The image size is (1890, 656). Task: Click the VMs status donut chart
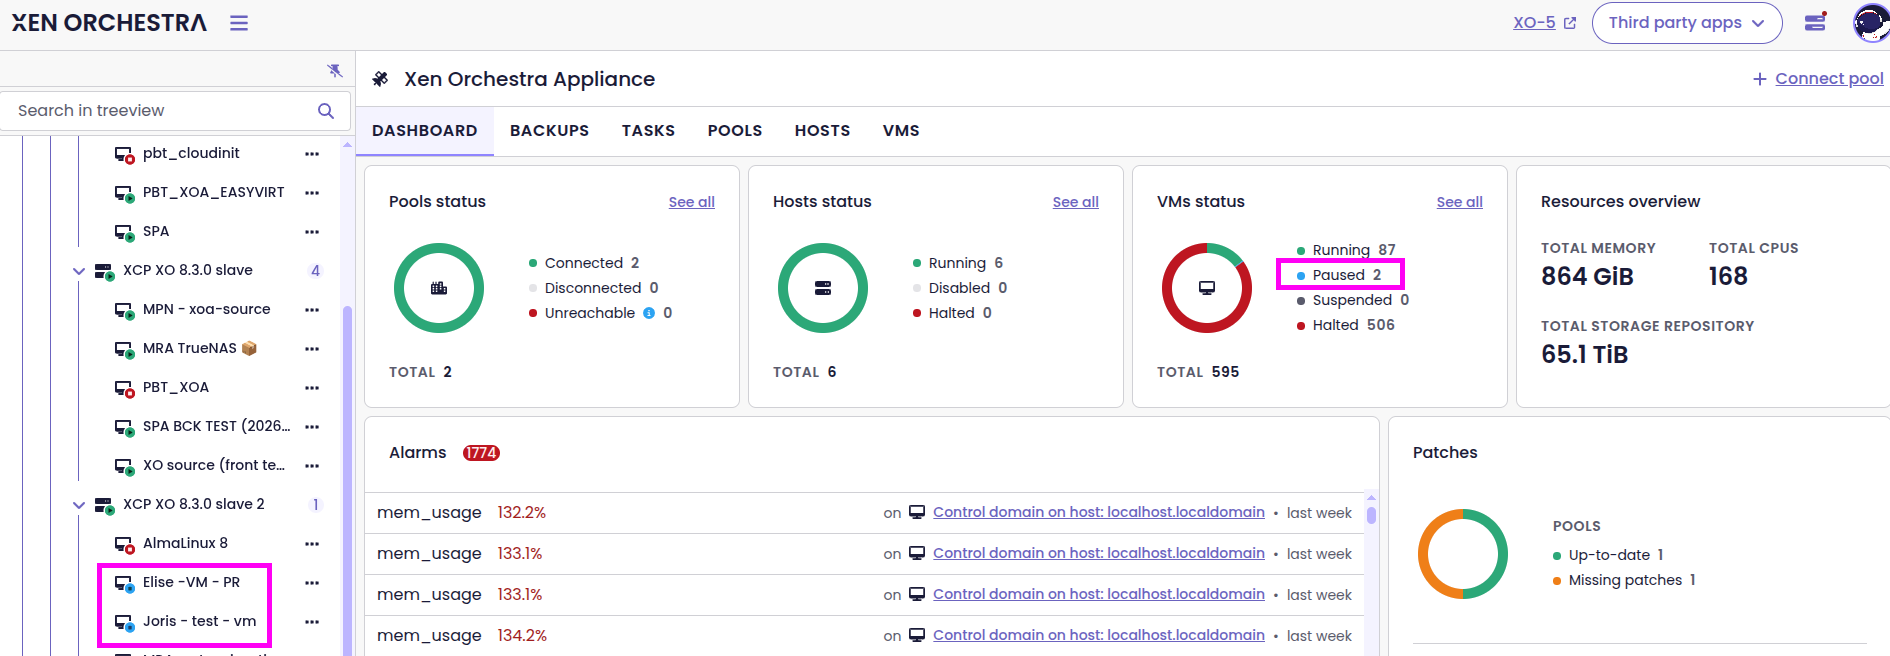1206,288
